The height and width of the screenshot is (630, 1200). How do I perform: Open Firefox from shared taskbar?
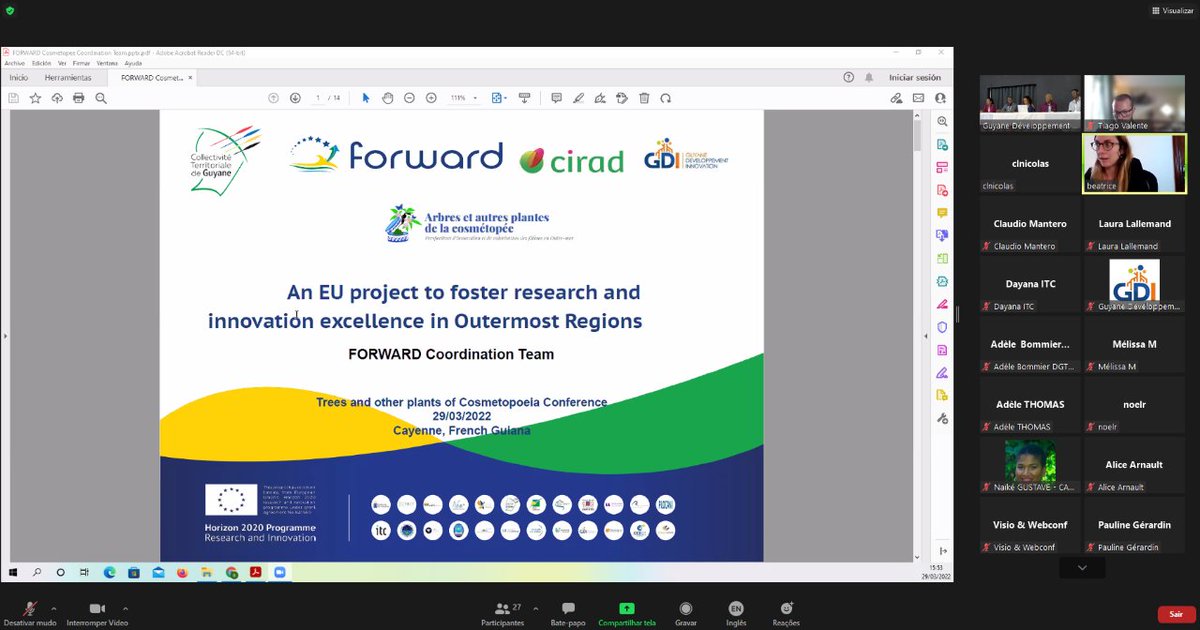coord(182,572)
